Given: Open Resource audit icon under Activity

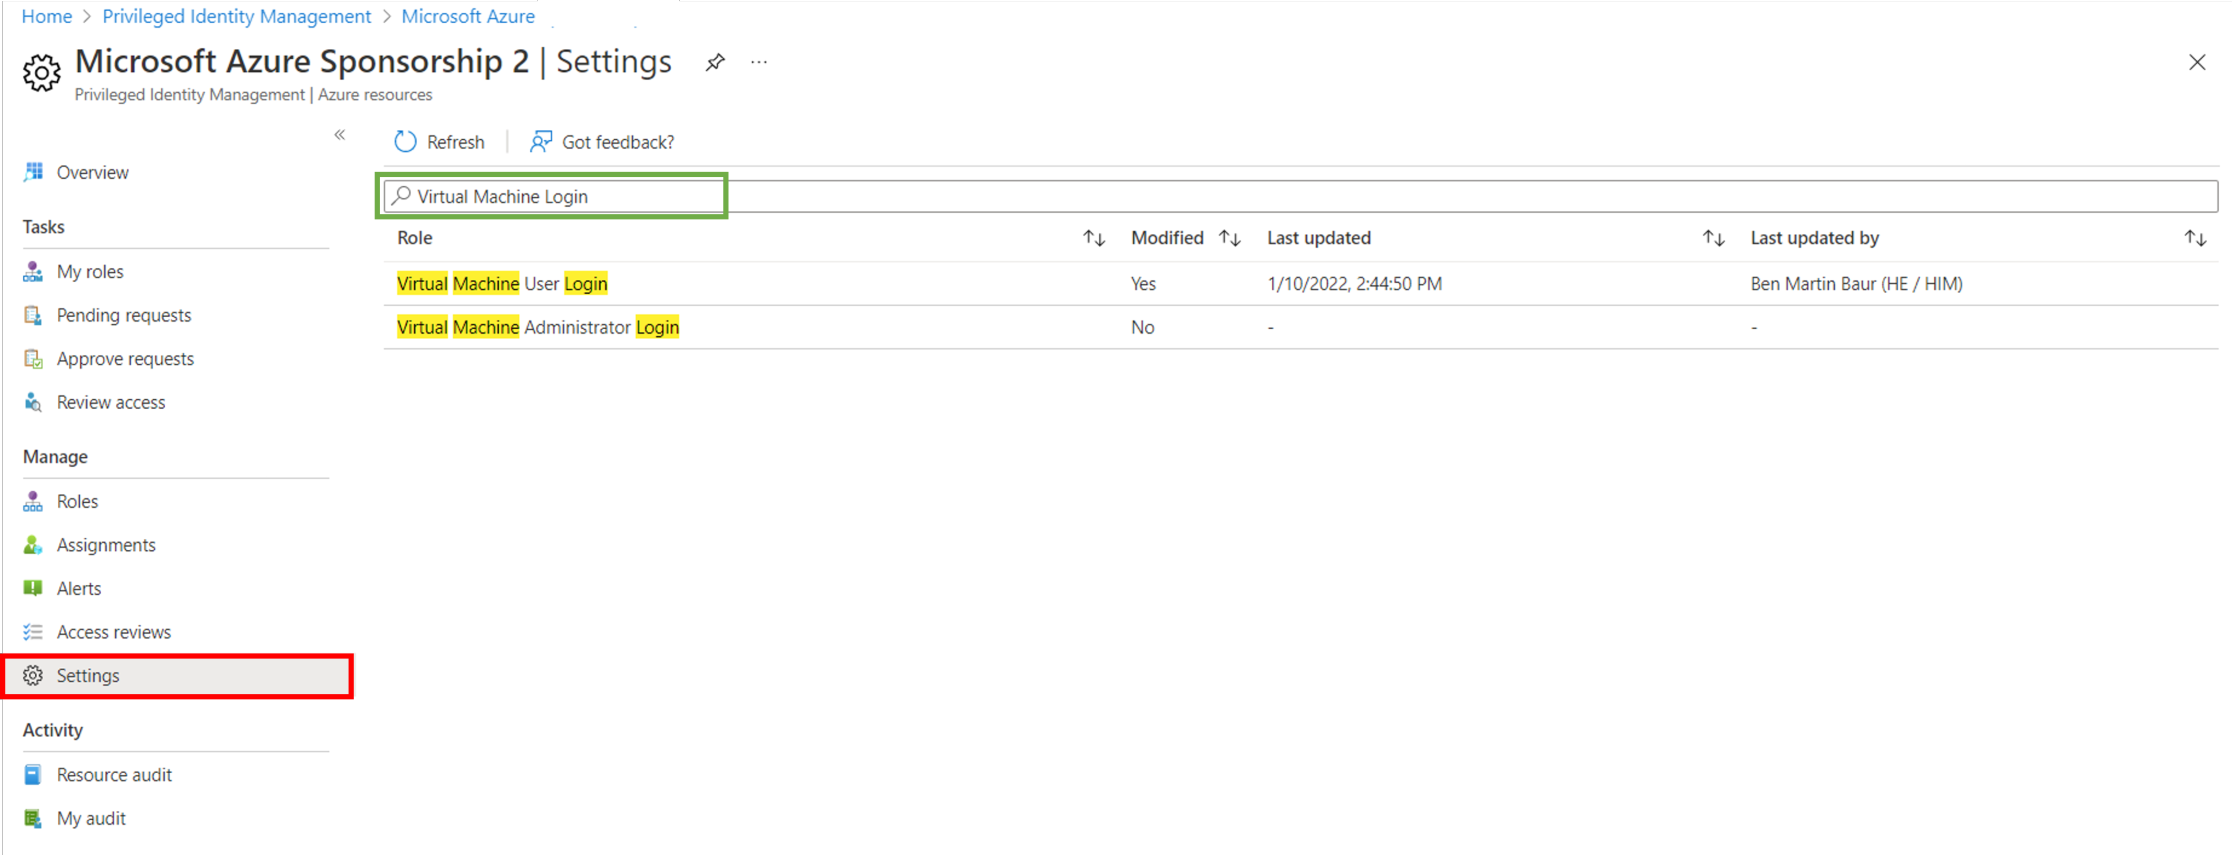Looking at the screenshot, I should [x=33, y=775].
